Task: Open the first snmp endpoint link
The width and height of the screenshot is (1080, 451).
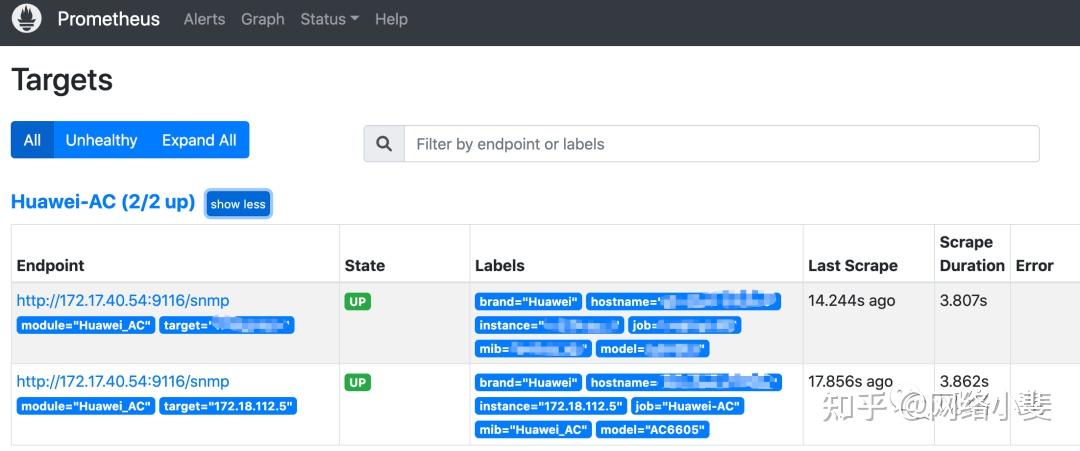Action: pos(123,300)
